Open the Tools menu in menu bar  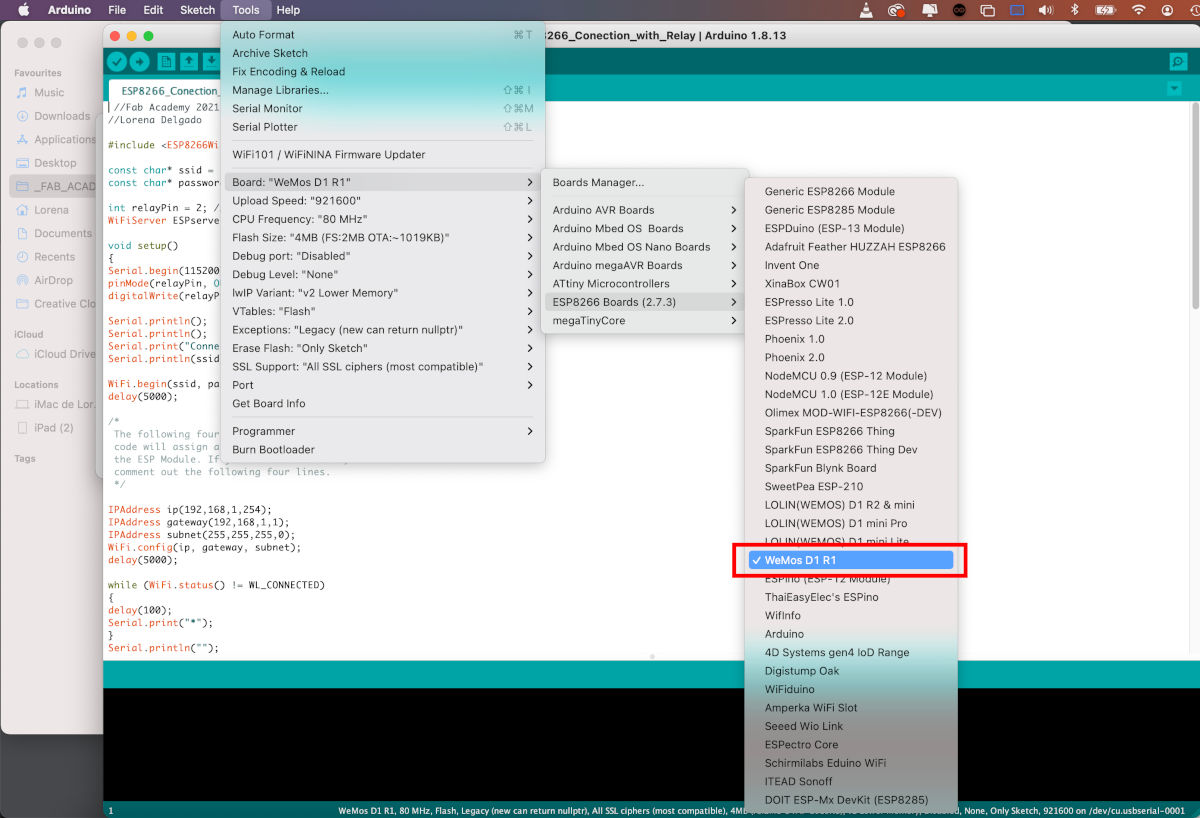coord(246,10)
